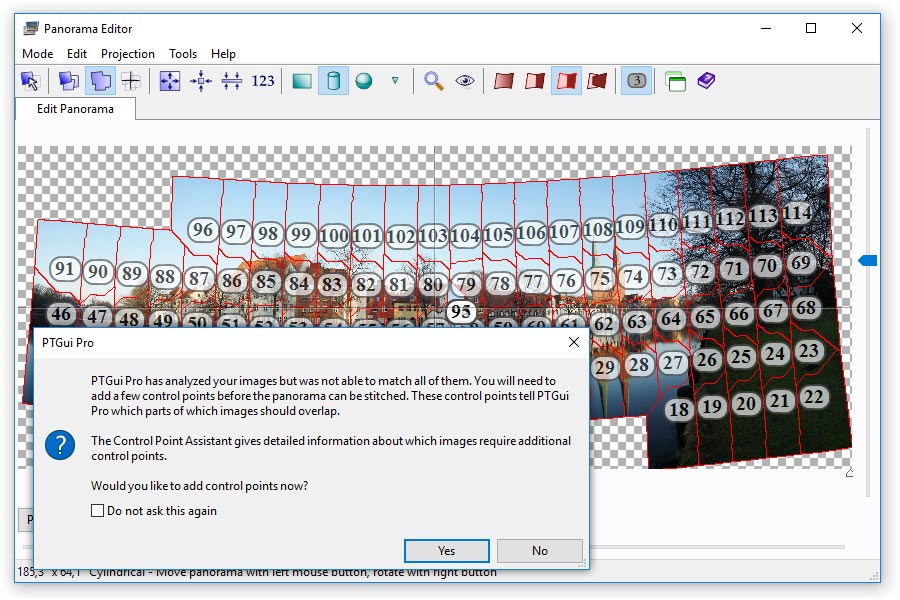Select image number 87 in the panorama

point(199,278)
